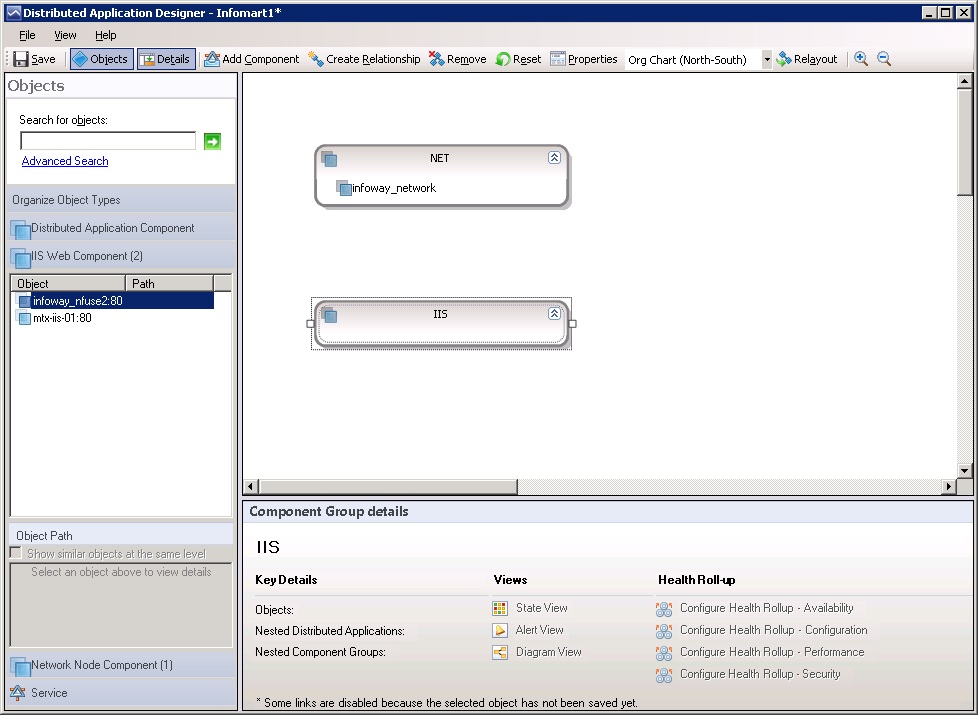This screenshot has height=715, width=978.
Task: Click the Service section icon
Action: point(17,693)
